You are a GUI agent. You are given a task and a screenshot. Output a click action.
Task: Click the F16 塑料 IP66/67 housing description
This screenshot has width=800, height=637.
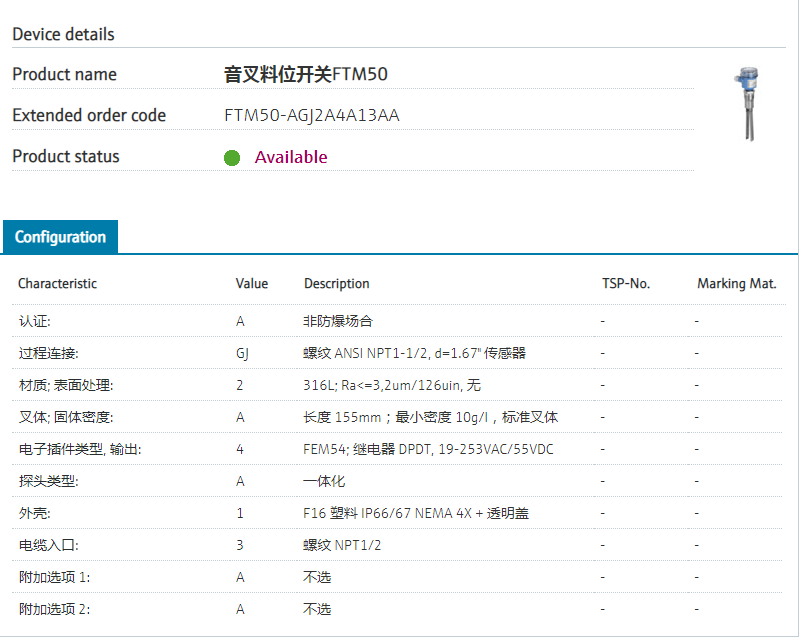[x=416, y=513]
